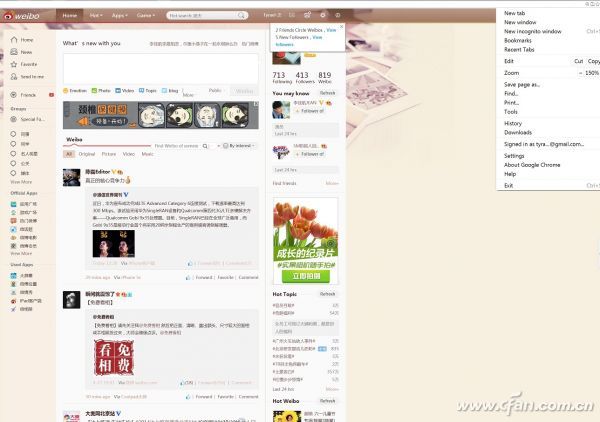Switch to the Picture filter tab
This screenshot has height=422, width=600.
(109, 154)
